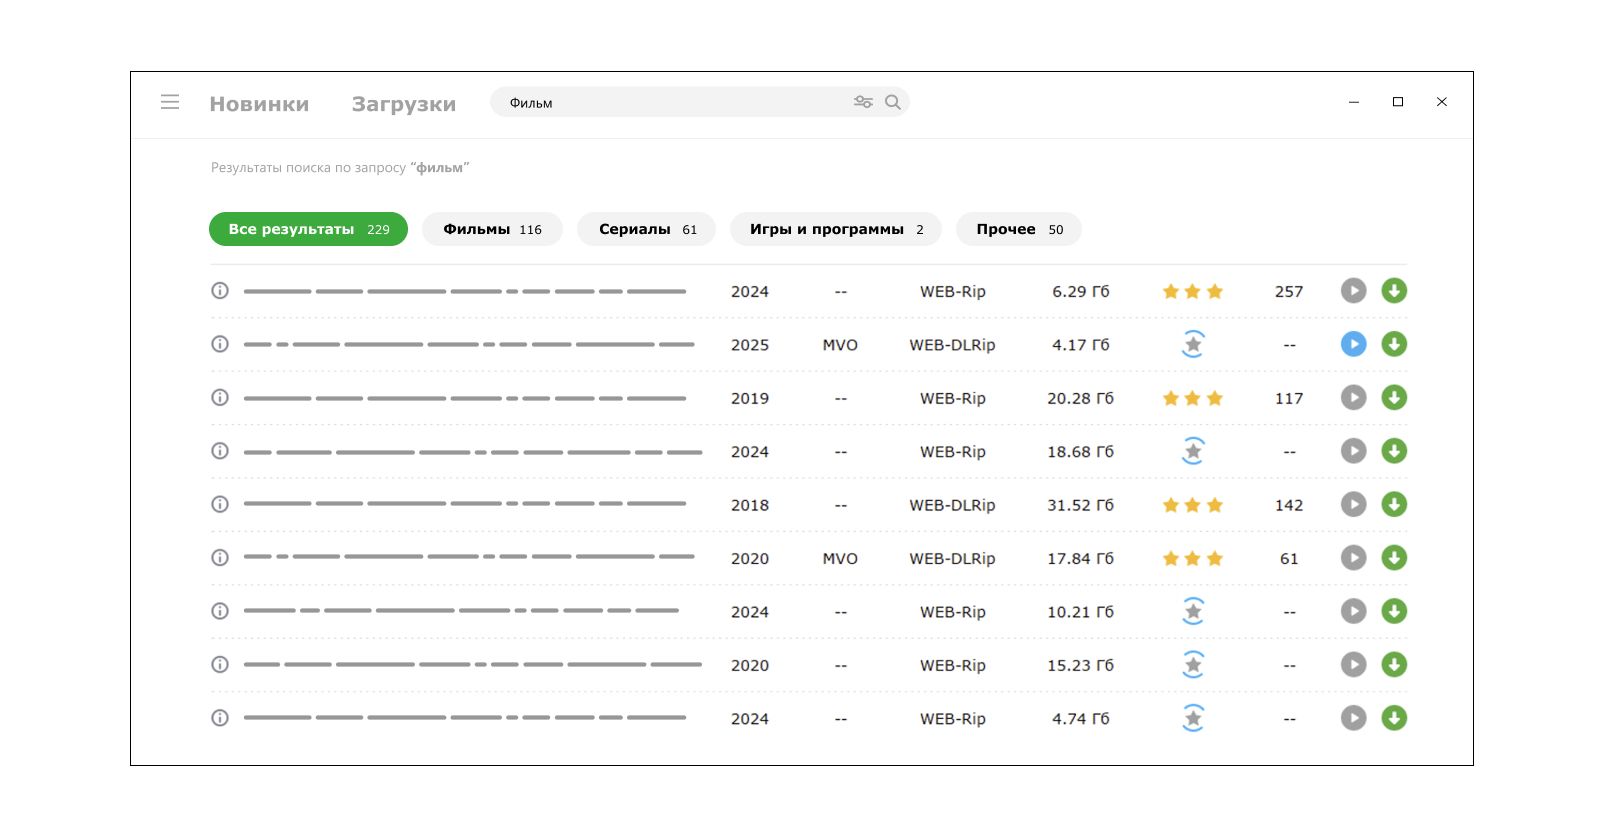Play the 4.74 Гб result
Viewport: 1604px width, 834px height.
[x=1353, y=718]
